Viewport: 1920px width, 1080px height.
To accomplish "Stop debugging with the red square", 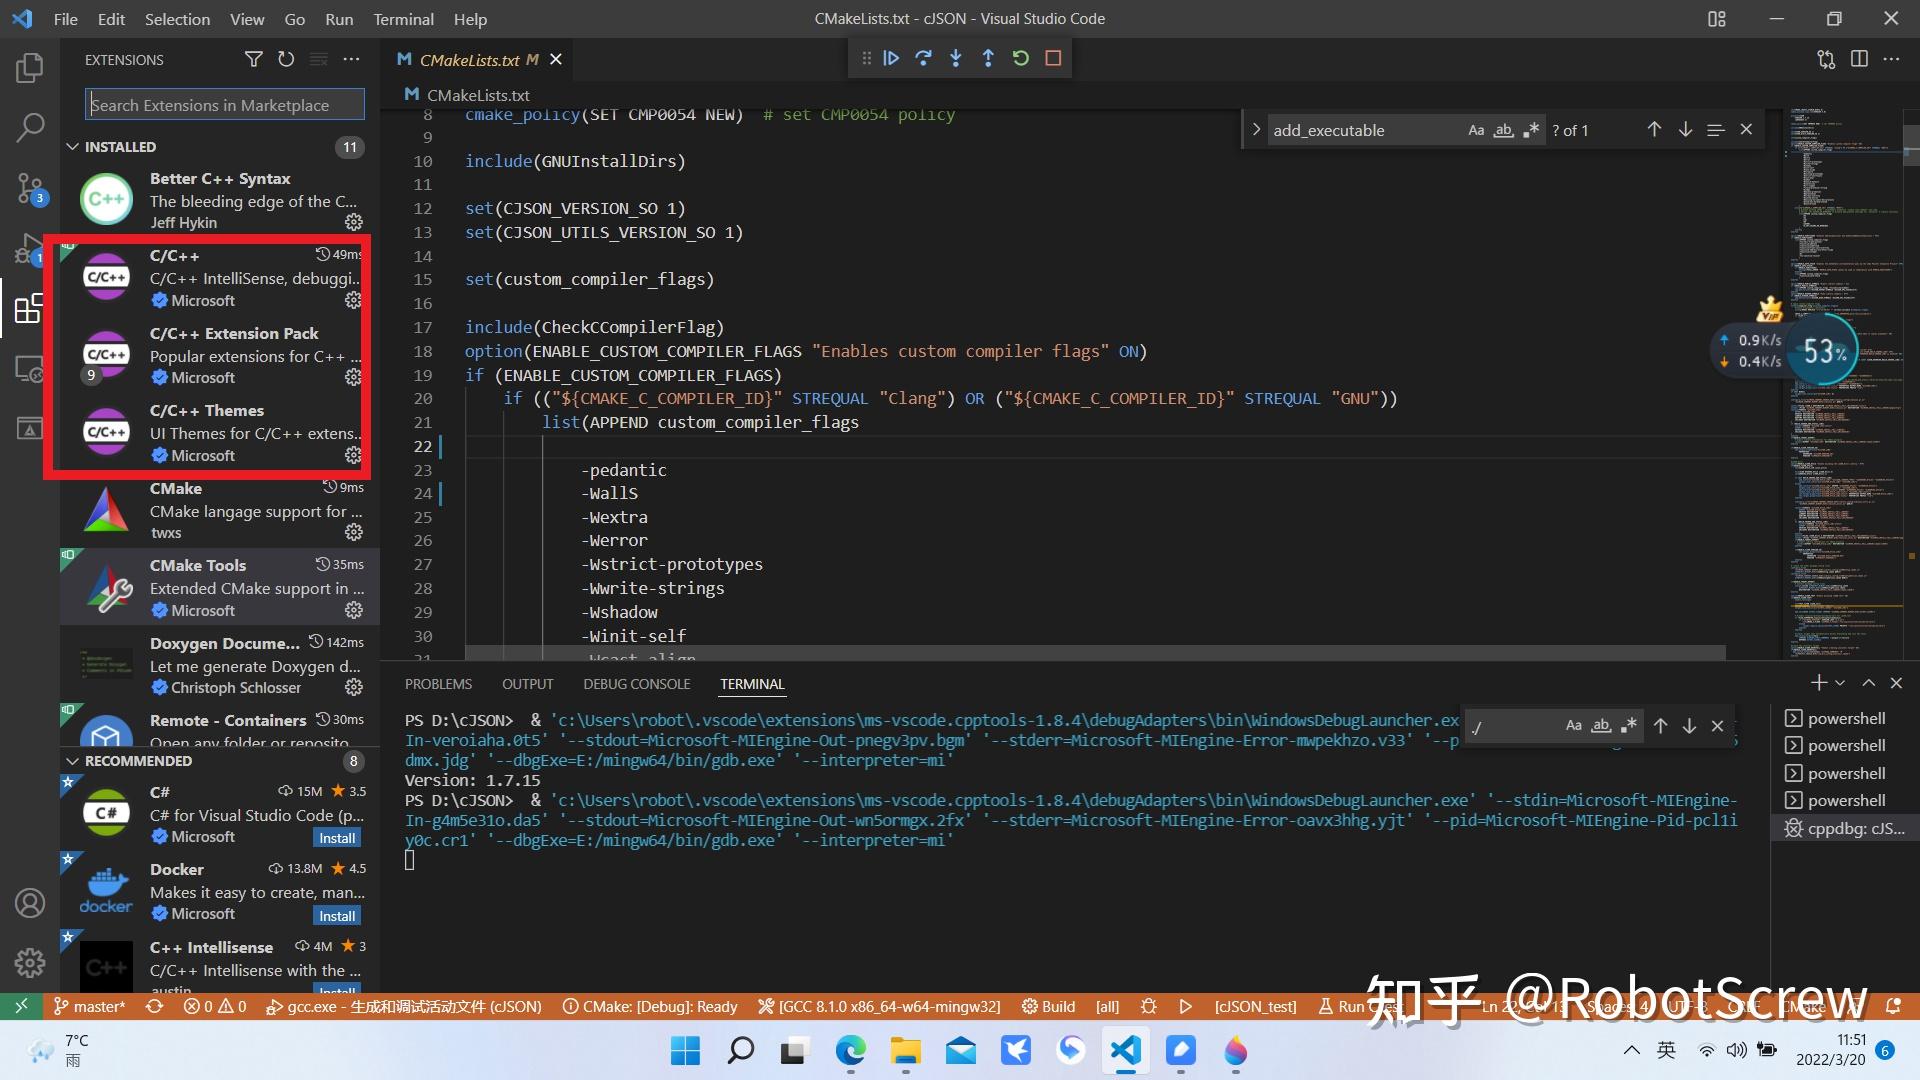I will pos(1052,58).
